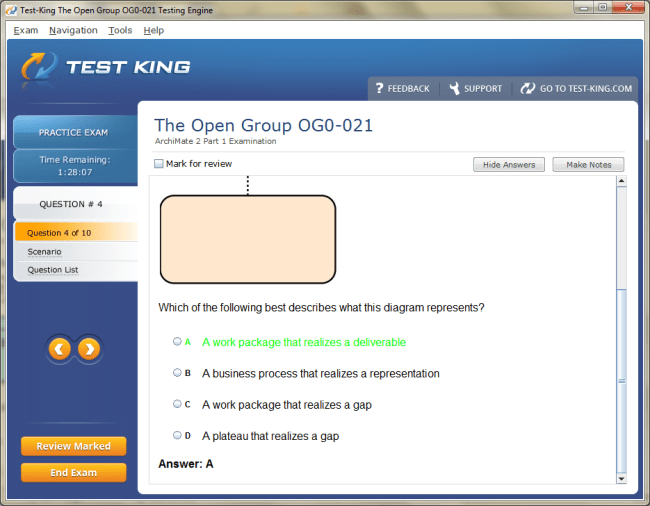Click the support wrench icon
This screenshot has height=506, width=650.
pos(455,88)
